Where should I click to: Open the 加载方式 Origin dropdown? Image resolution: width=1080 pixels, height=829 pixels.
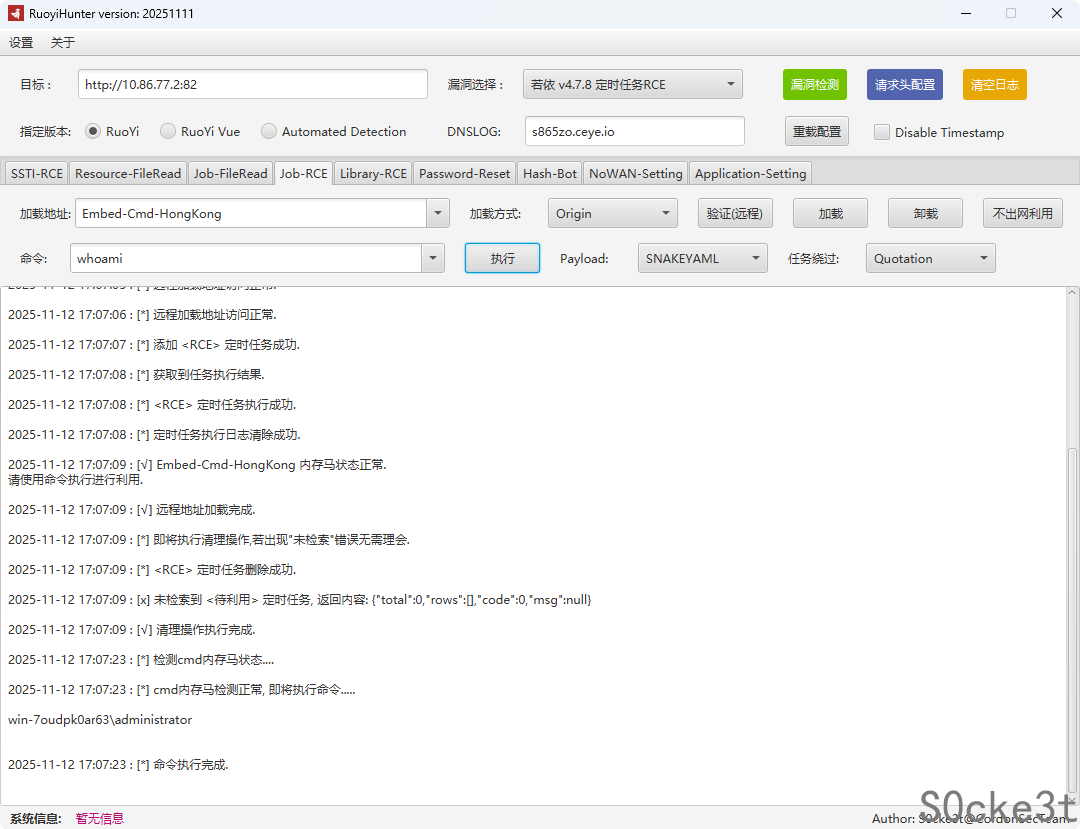pos(613,213)
